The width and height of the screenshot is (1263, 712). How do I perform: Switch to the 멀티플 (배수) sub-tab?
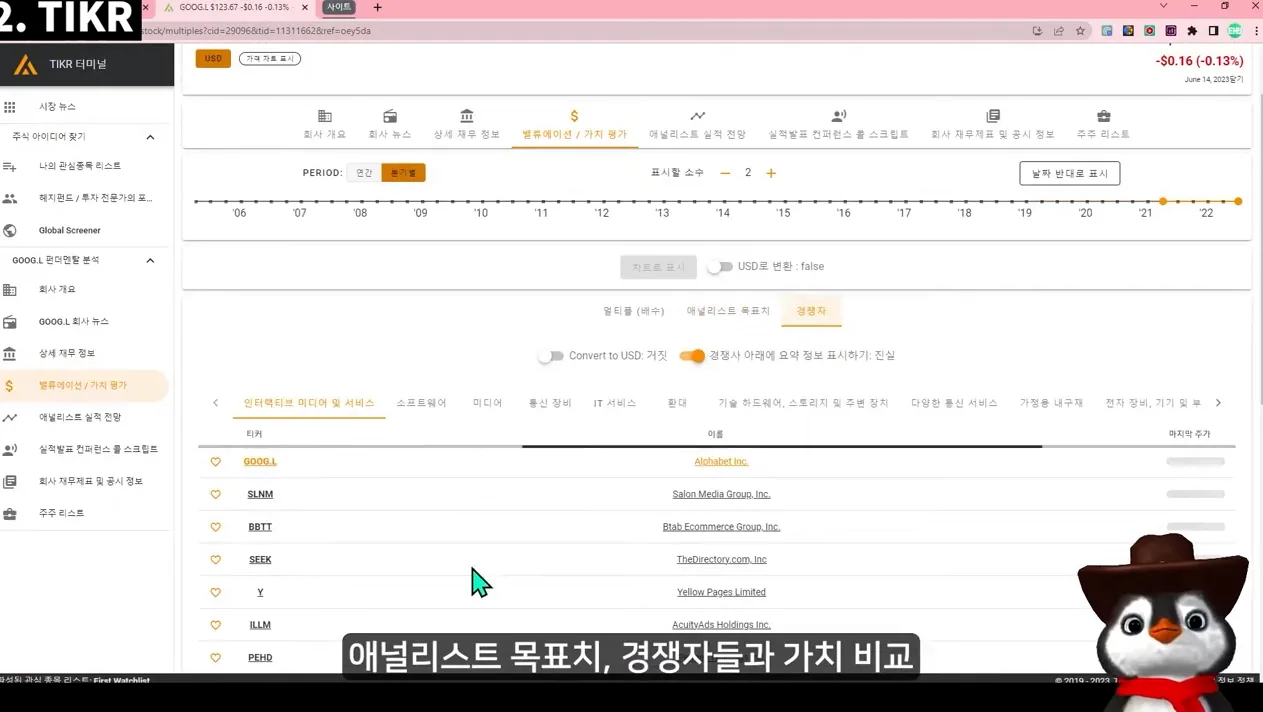click(634, 311)
